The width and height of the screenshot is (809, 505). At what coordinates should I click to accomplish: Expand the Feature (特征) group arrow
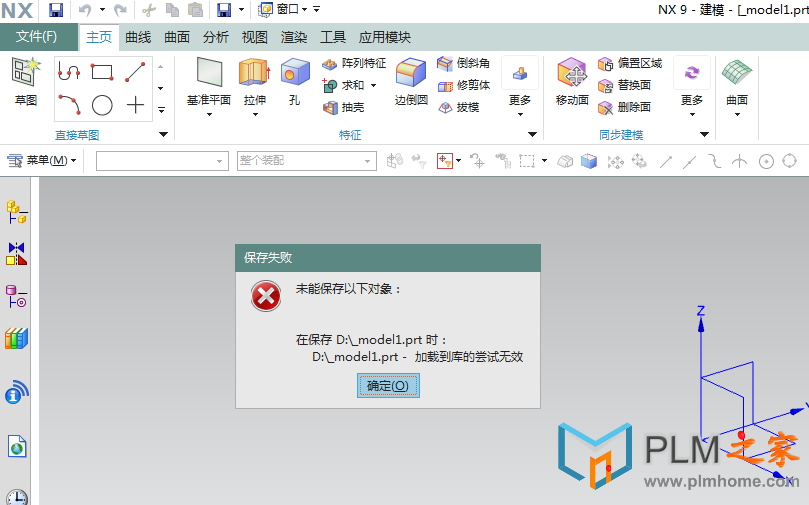tap(532, 135)
